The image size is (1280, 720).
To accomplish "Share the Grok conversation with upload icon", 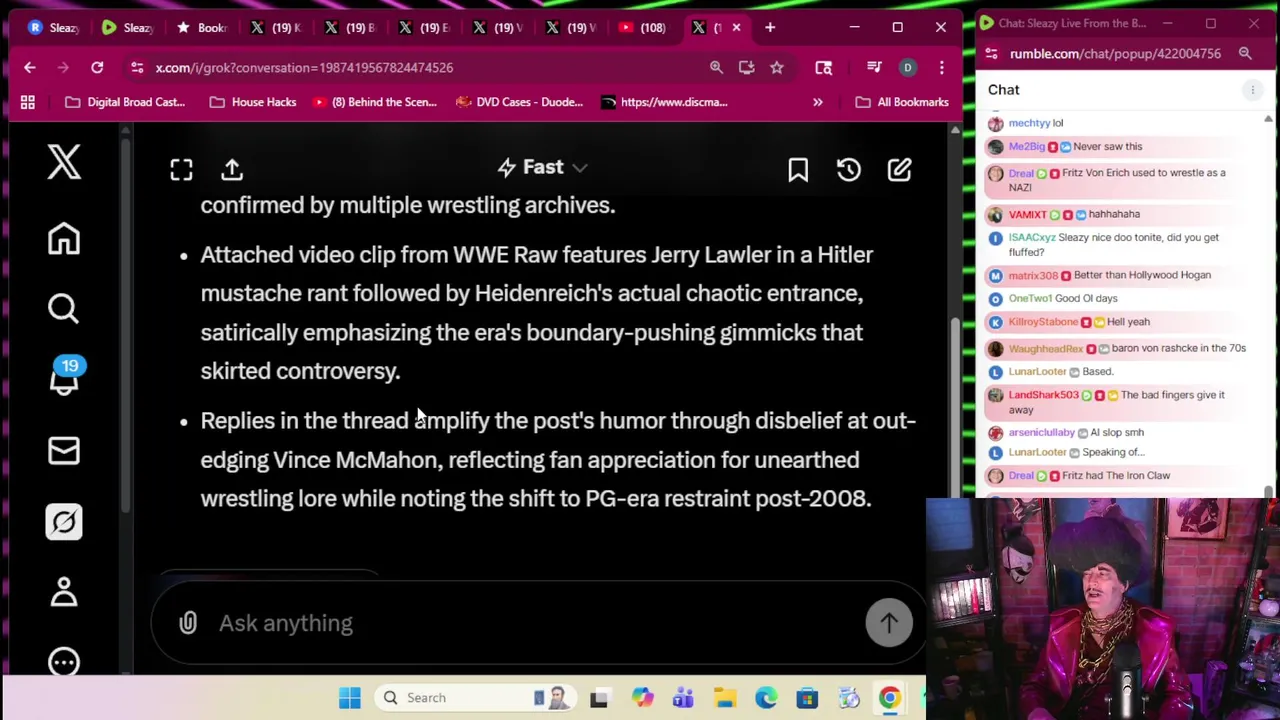I will (x=232, y=170).
